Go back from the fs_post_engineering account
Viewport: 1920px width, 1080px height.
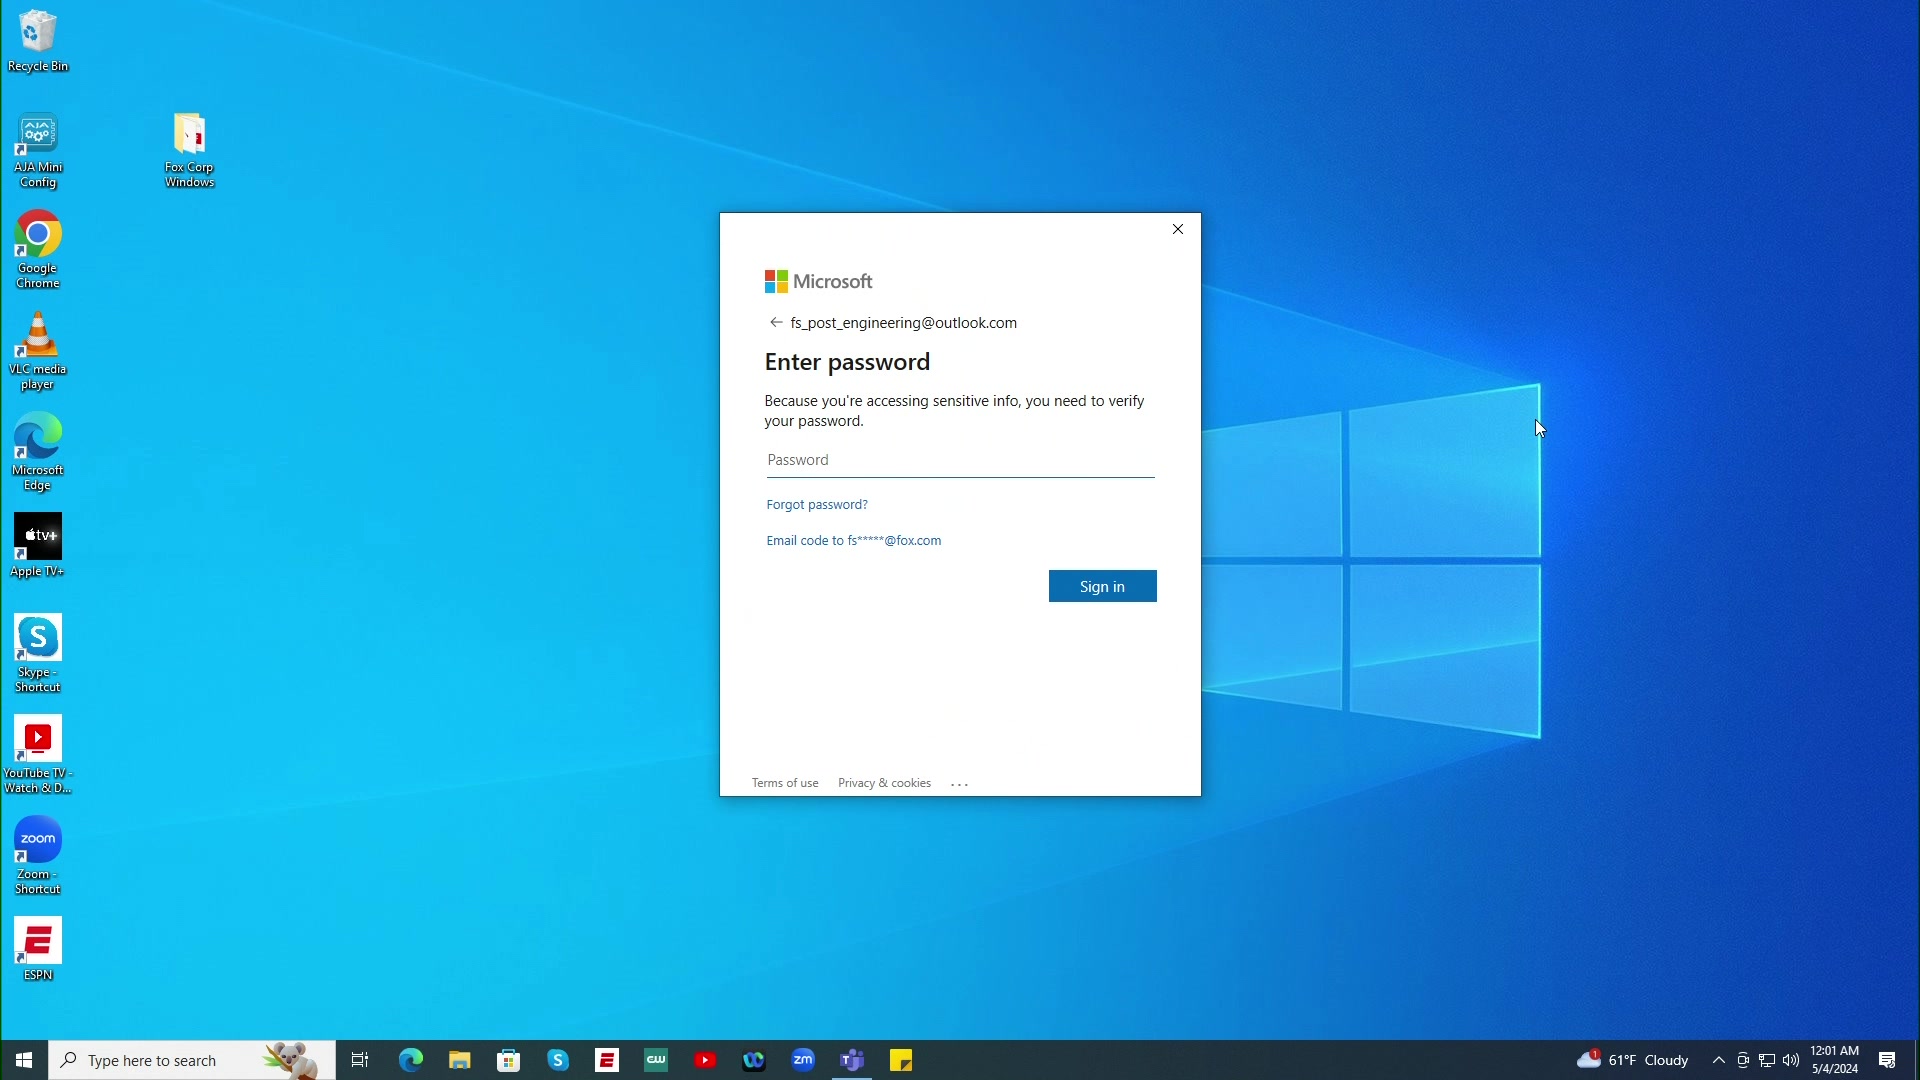coord(776,322)
